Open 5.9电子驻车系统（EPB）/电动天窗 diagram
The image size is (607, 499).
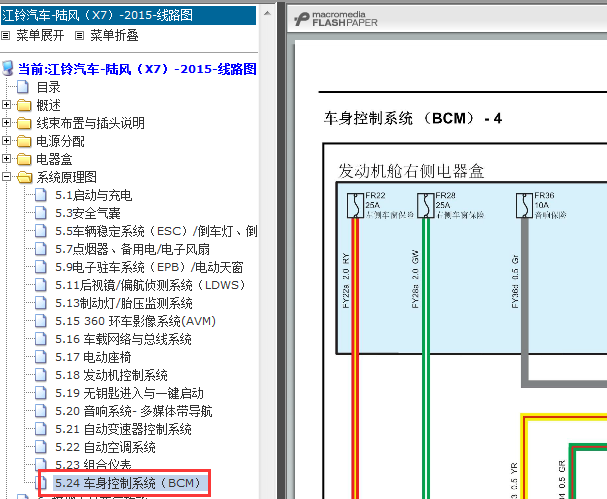coord(149,267)
